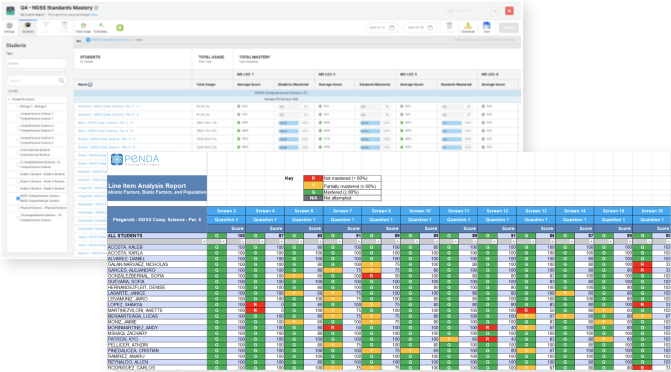Check the Physical Science checkbox
Image resolution: width=671 pixels, height=372 pixels.
click(18, 208)
